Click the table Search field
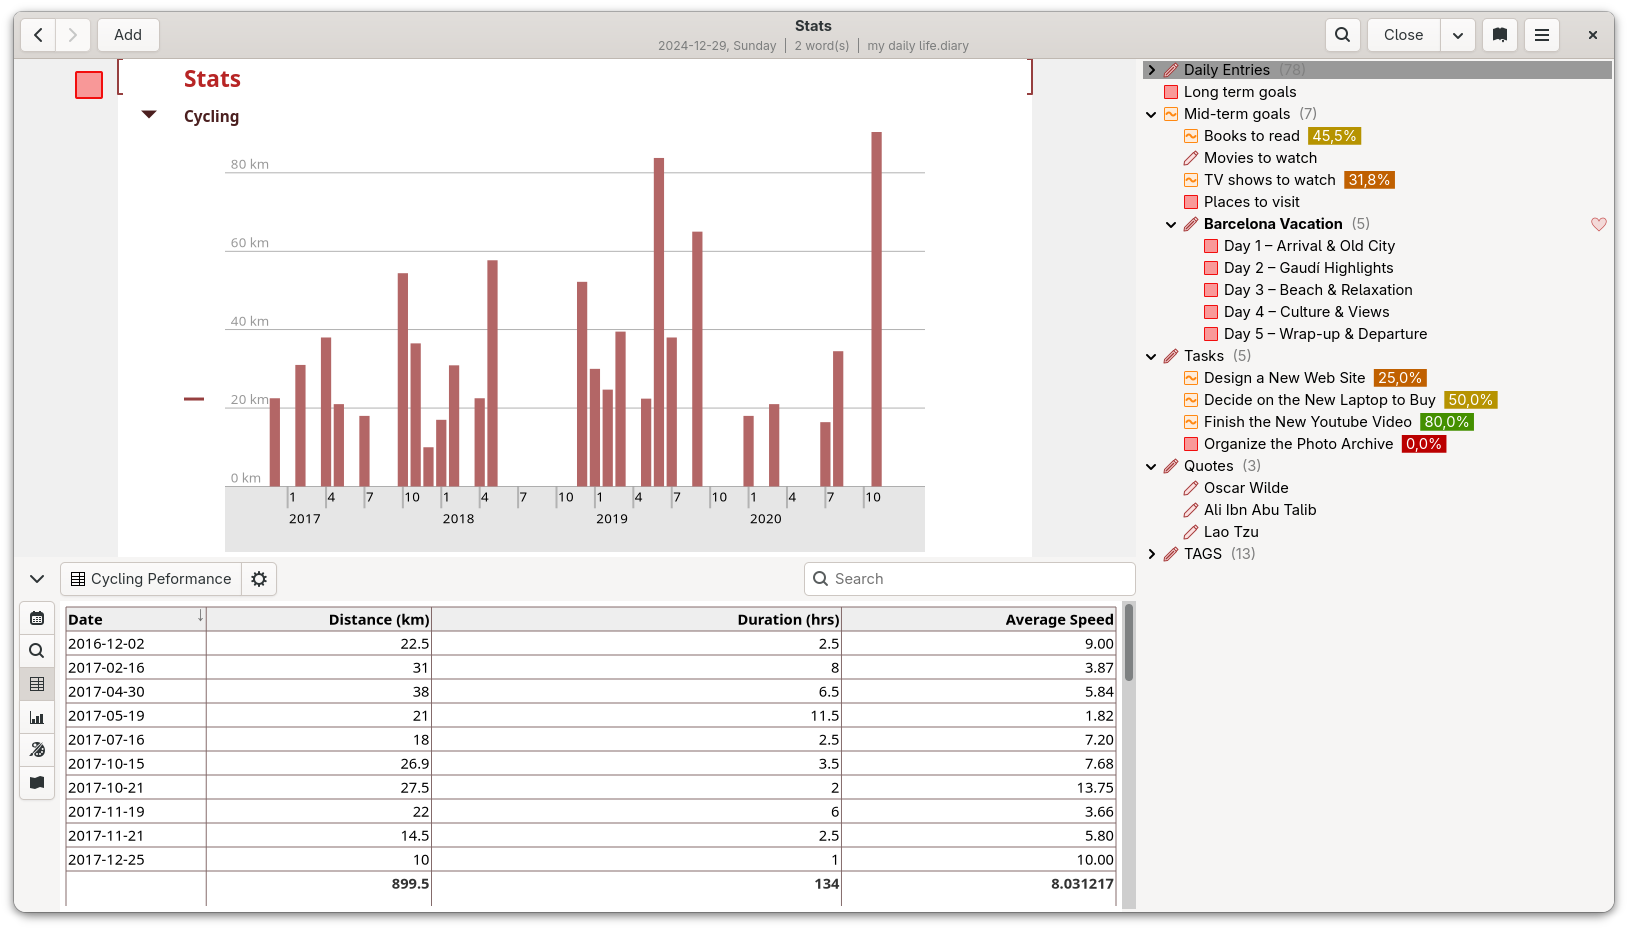Image resolution: width=1628 pixels, height=929 pixels. pos(970,579)
